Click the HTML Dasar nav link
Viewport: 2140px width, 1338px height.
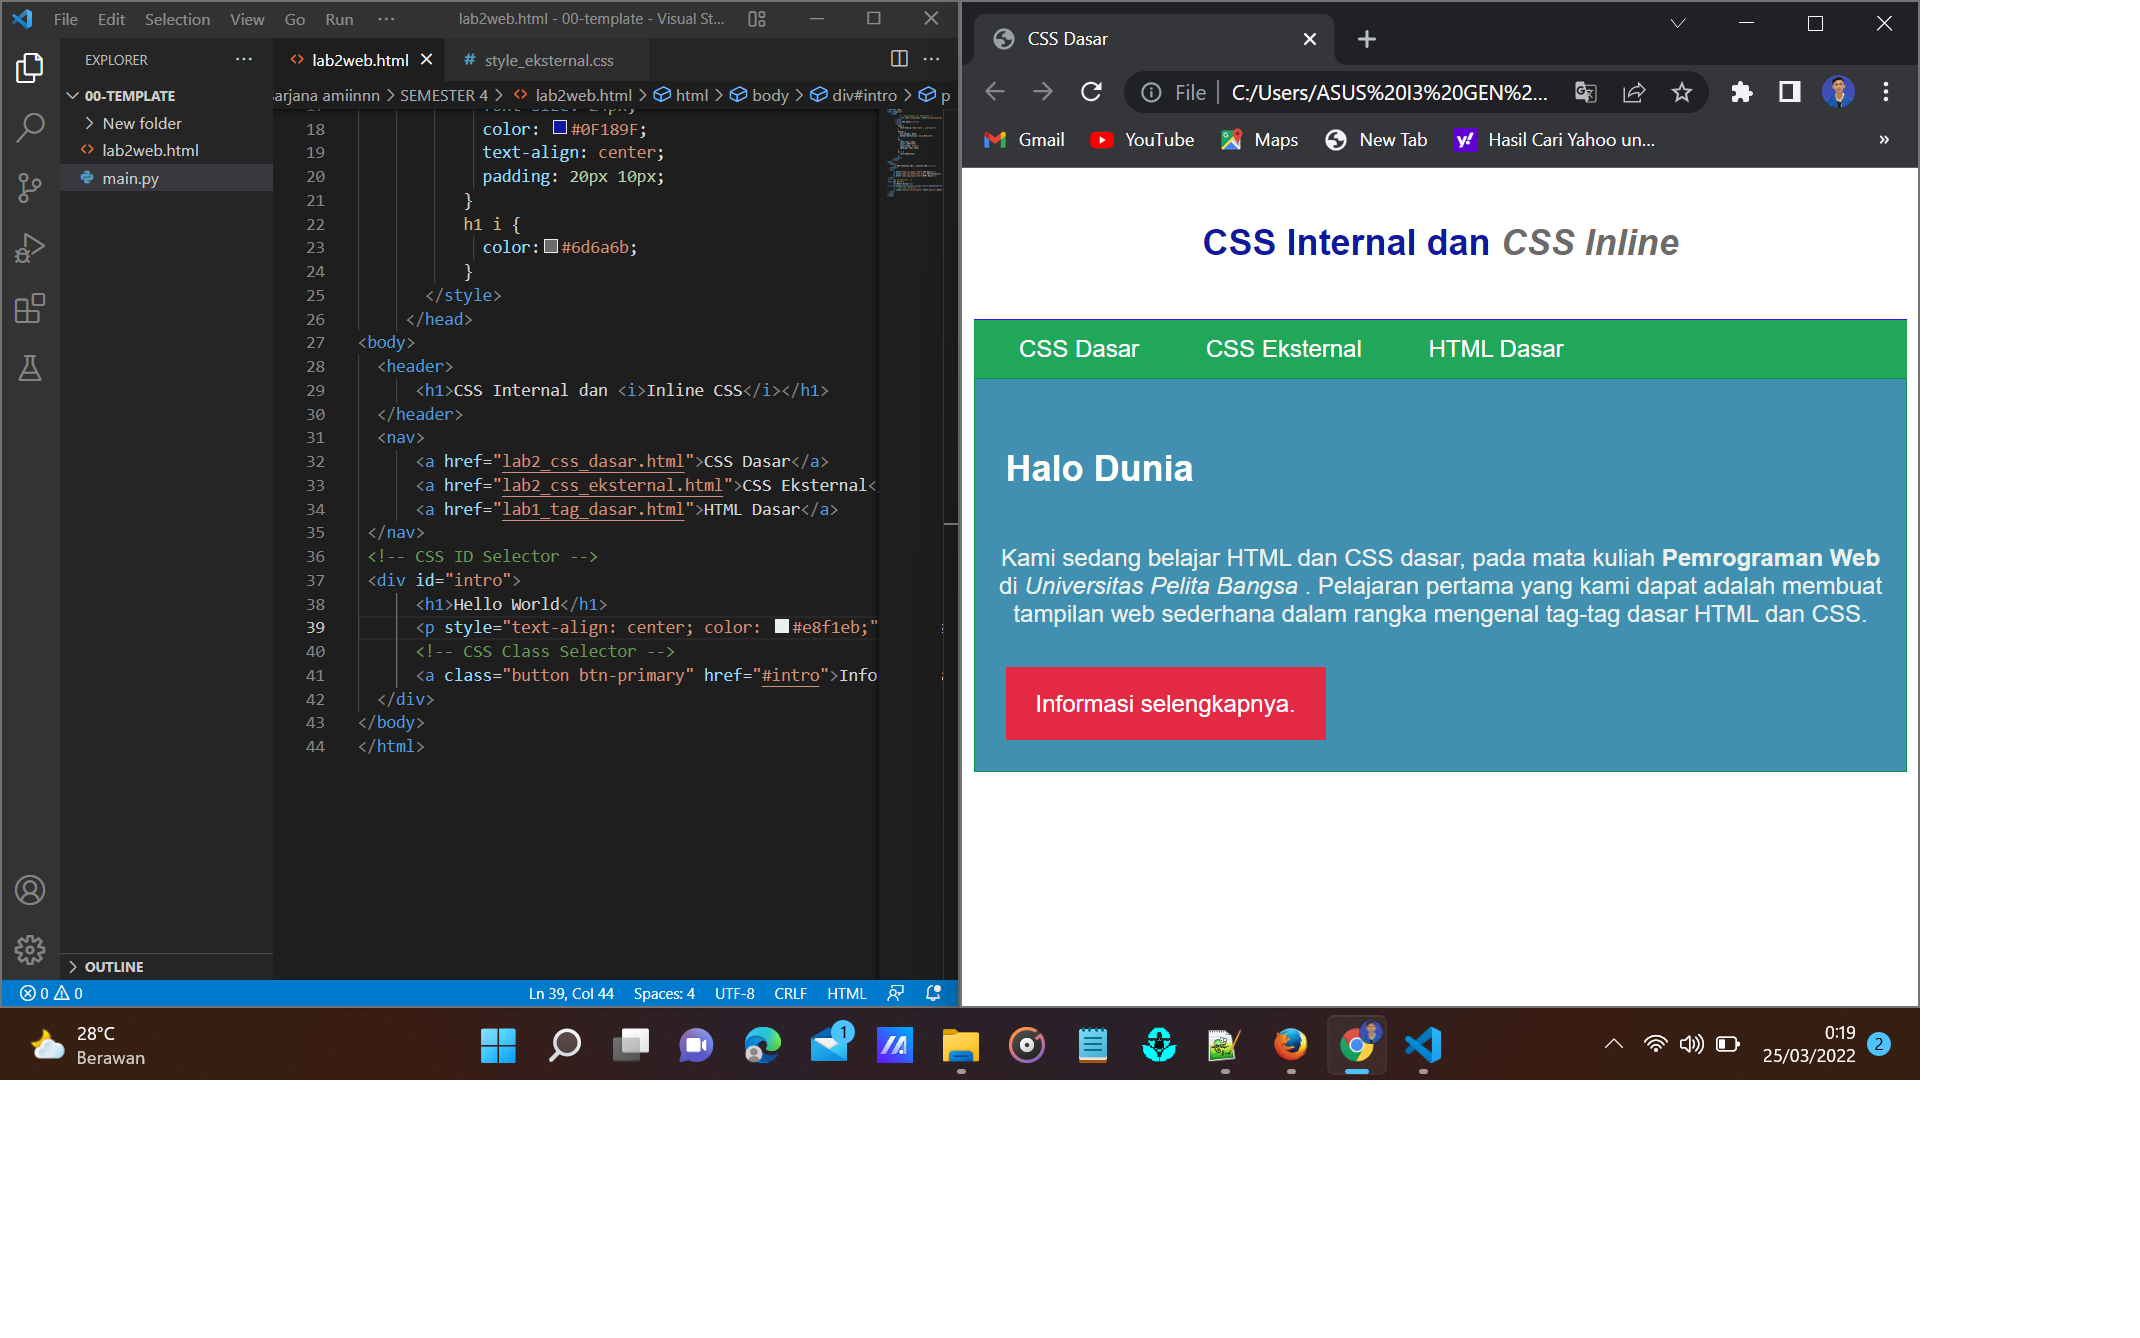pos(1495,349)
